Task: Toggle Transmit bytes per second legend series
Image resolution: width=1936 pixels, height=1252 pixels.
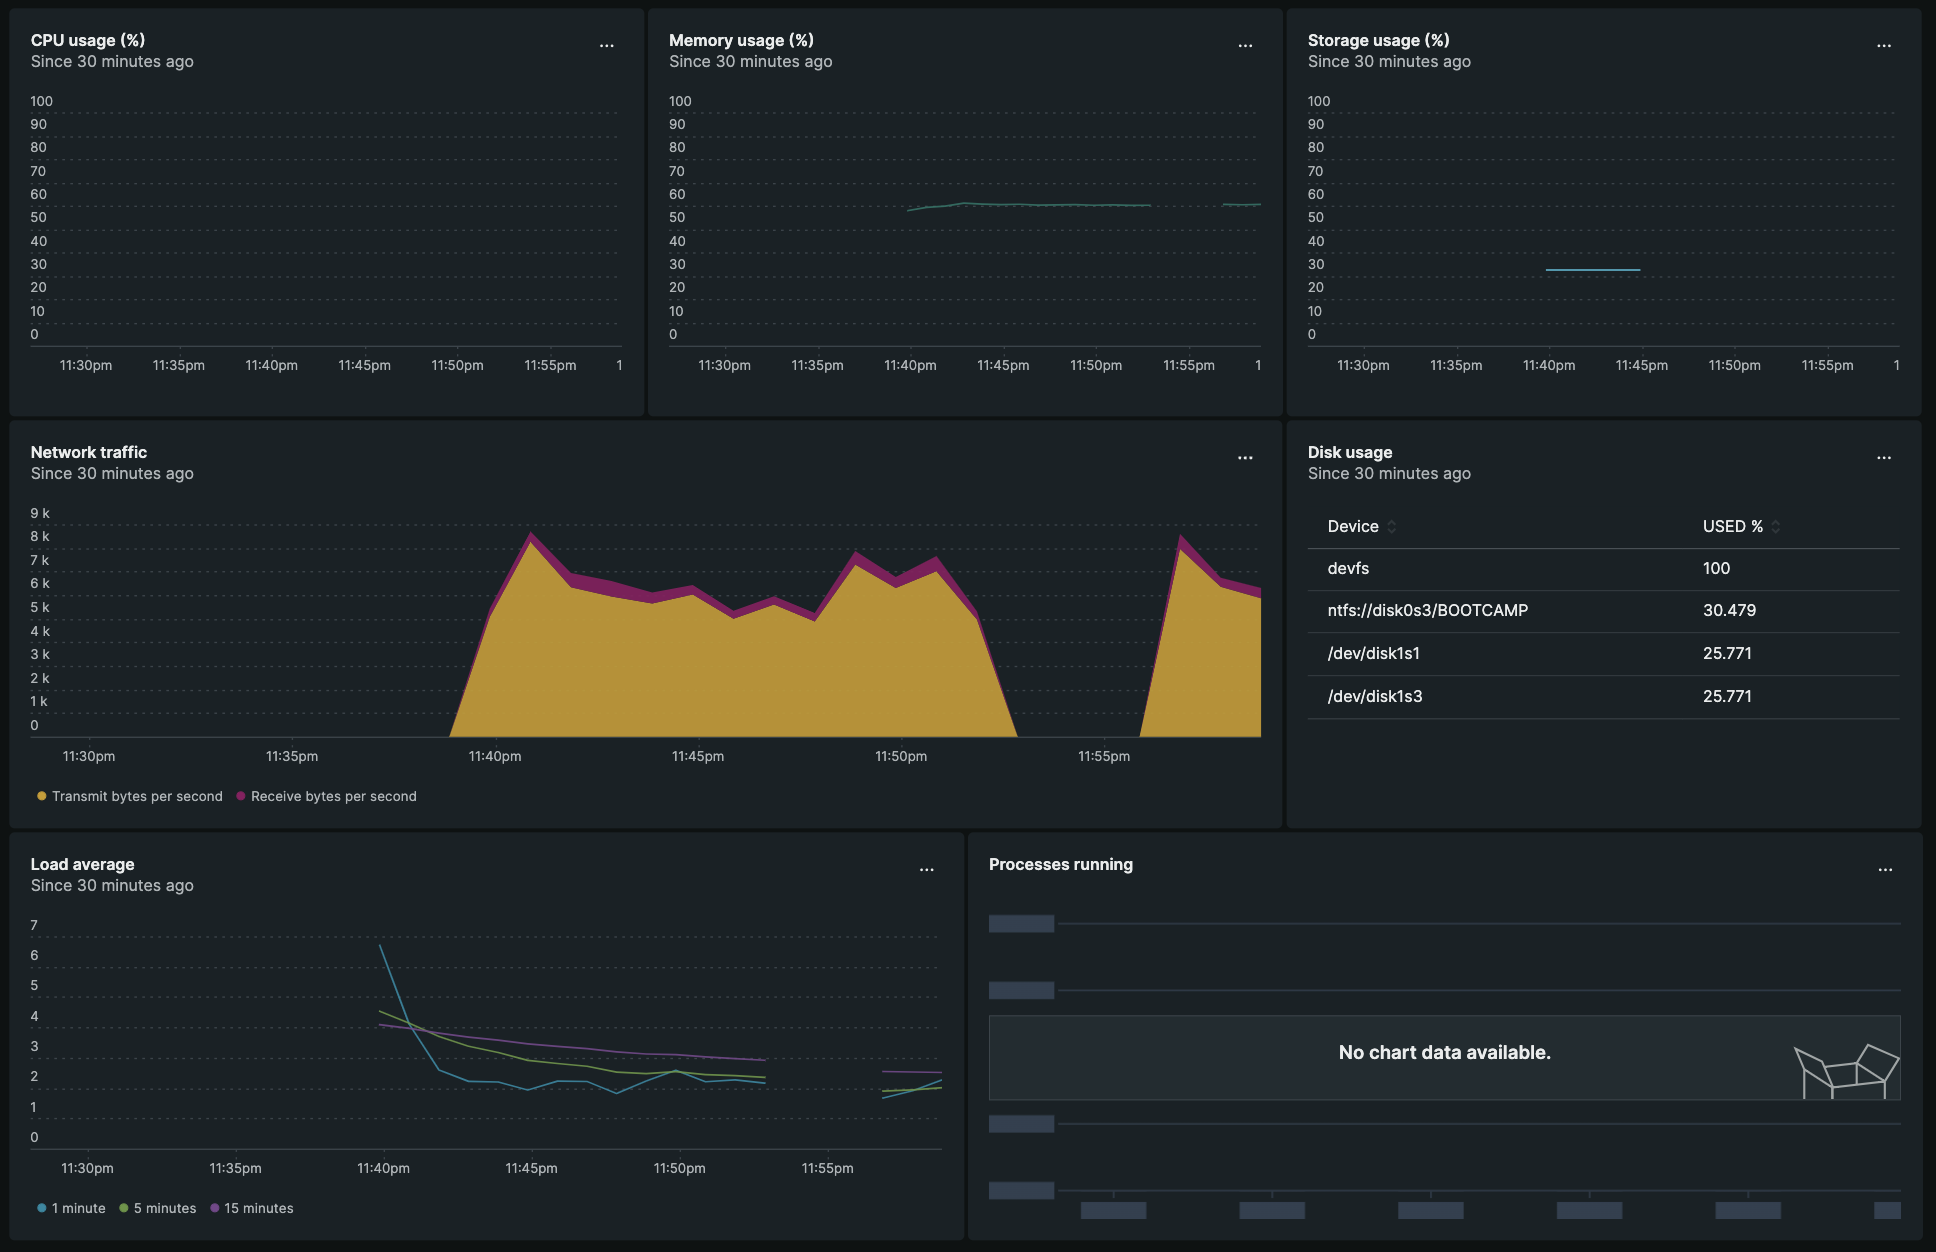Action: pos(130,796)
